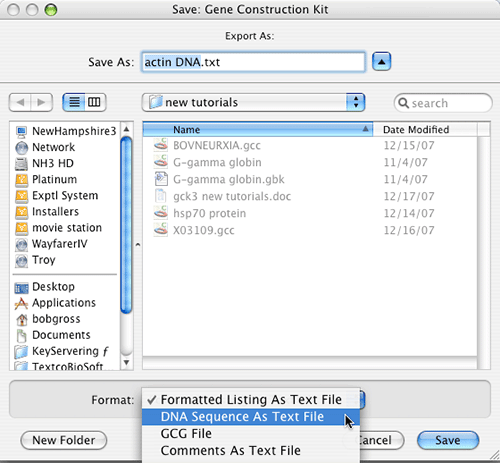
Task: Open the new tutorials folder popup
Action: 253,102
